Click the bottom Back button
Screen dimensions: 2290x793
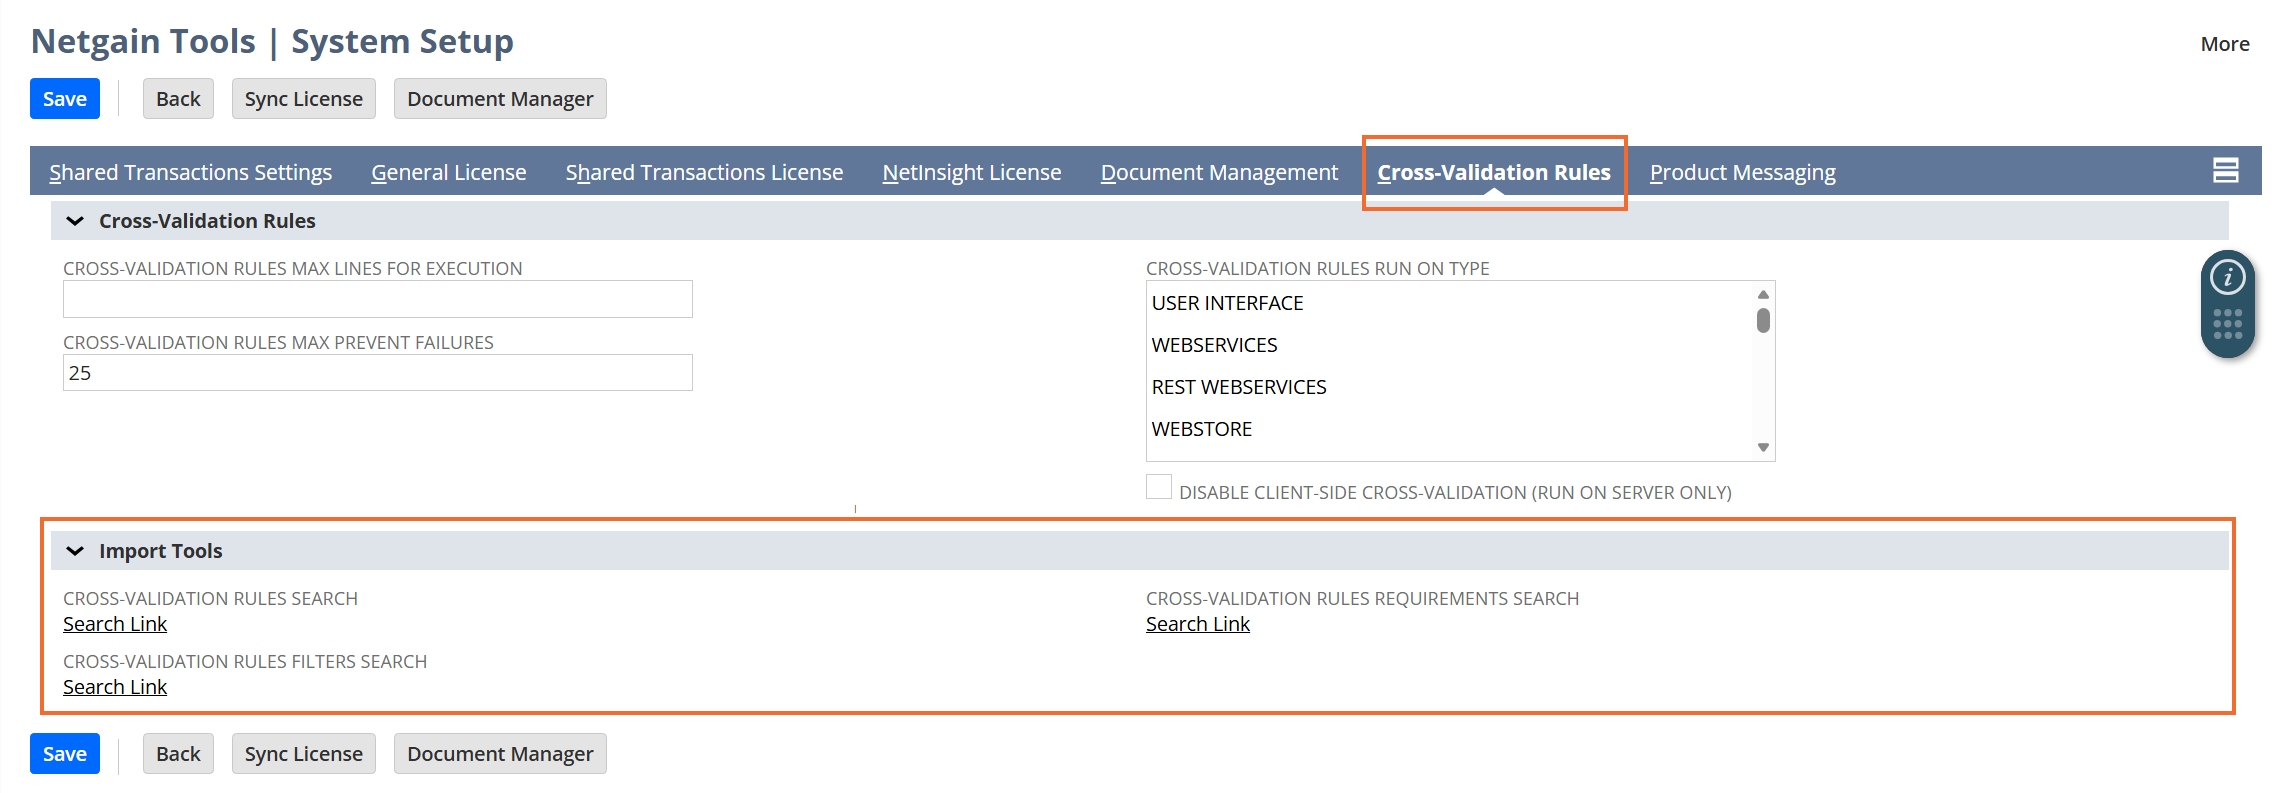(178, 754)
